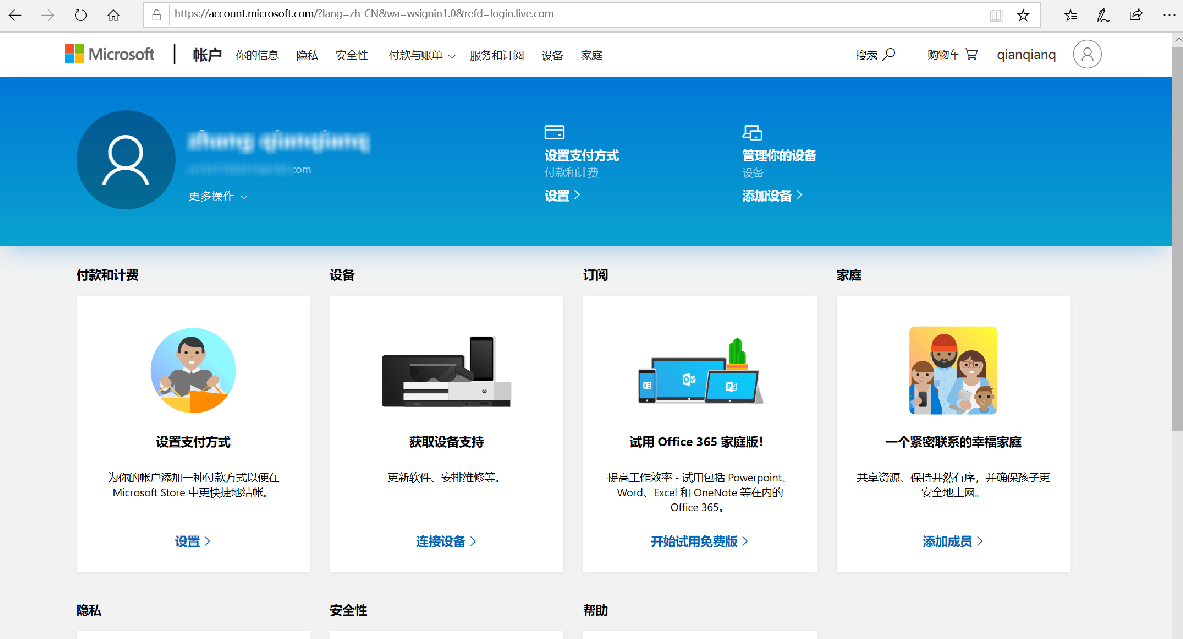Open the favorites hub icon
Viewport: 1183px width, 639px height.
click(1071, 15)
